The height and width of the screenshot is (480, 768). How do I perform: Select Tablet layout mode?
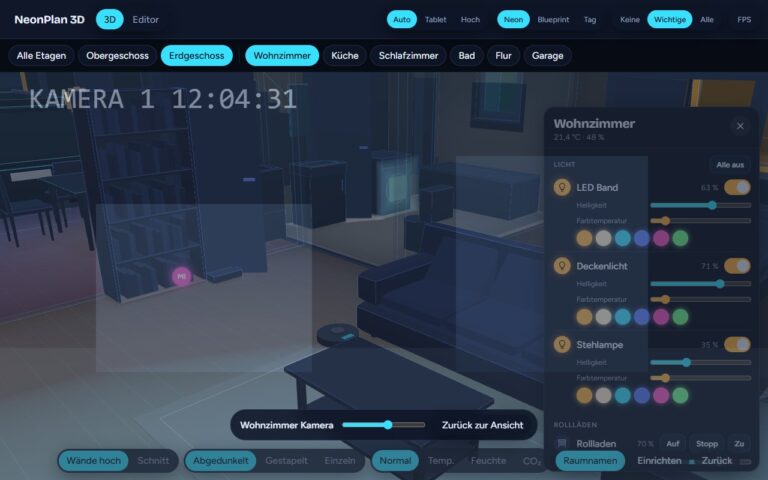pyautogui.click(x=435, y=20)
